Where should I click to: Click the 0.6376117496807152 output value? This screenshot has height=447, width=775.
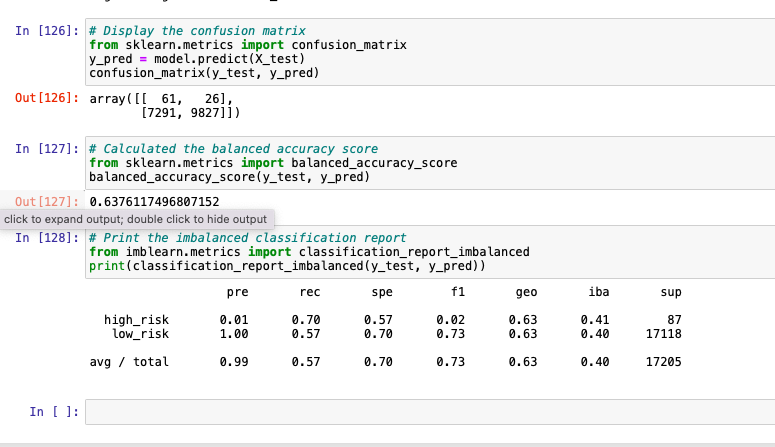click(154, 202)
